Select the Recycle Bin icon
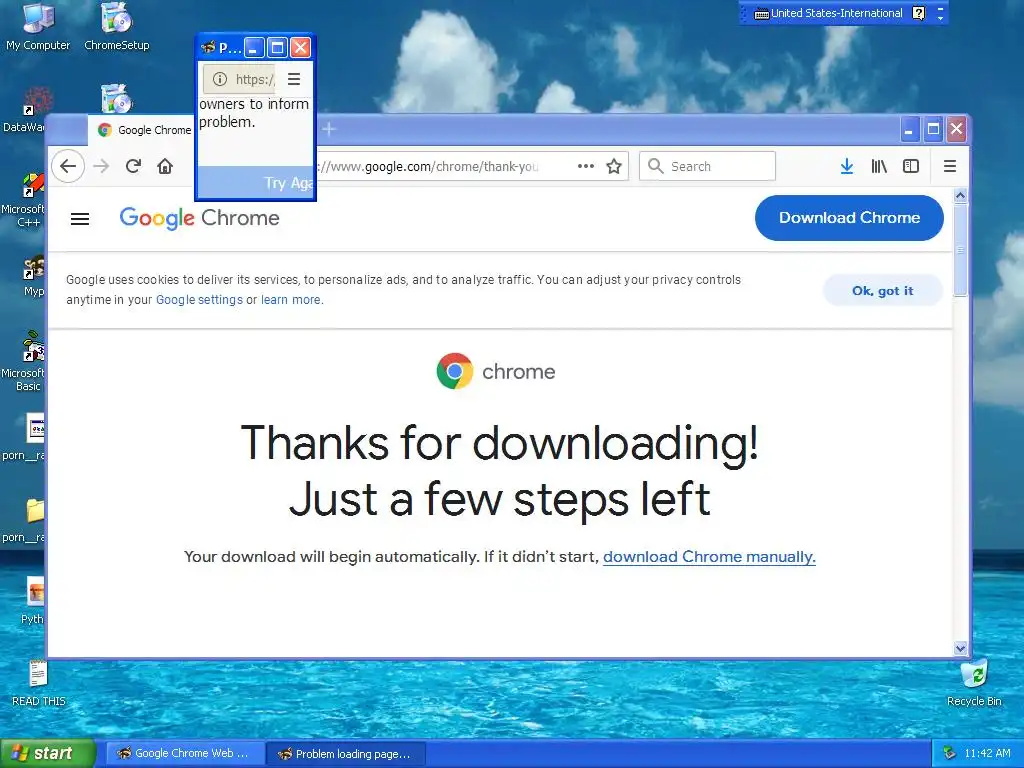Viewport: 1024px width, 768px height. (974, 683)
